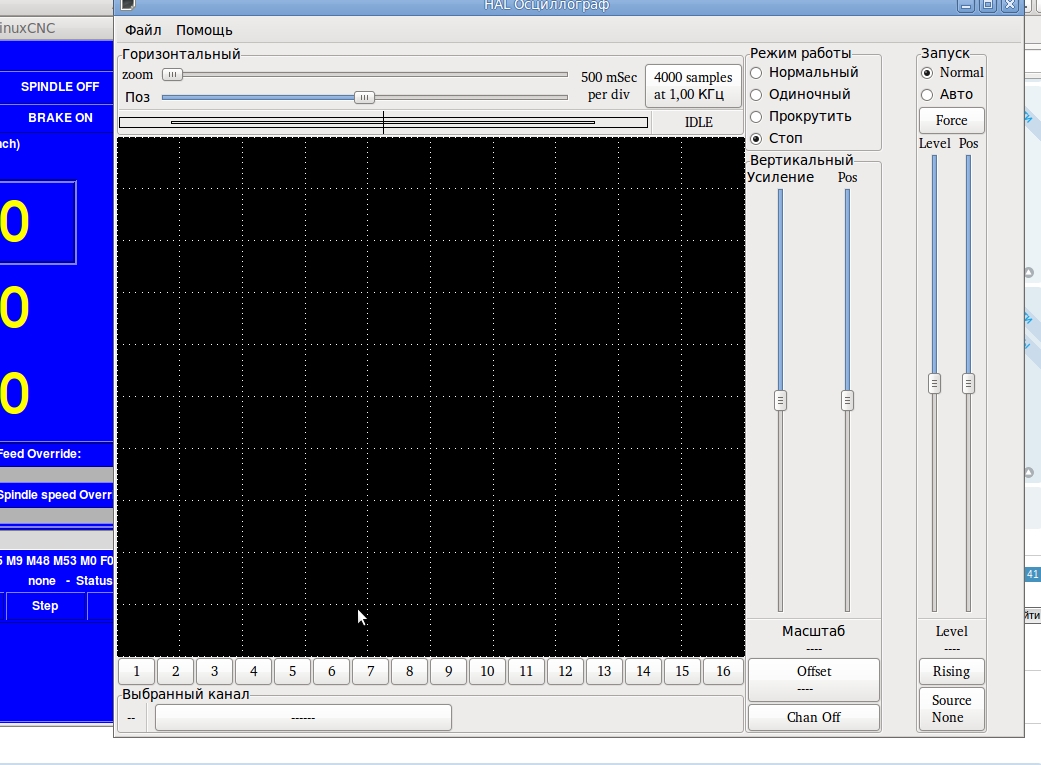
Task: Select channel 2 button
Action: pyautogui.click(x=176, y=671)
